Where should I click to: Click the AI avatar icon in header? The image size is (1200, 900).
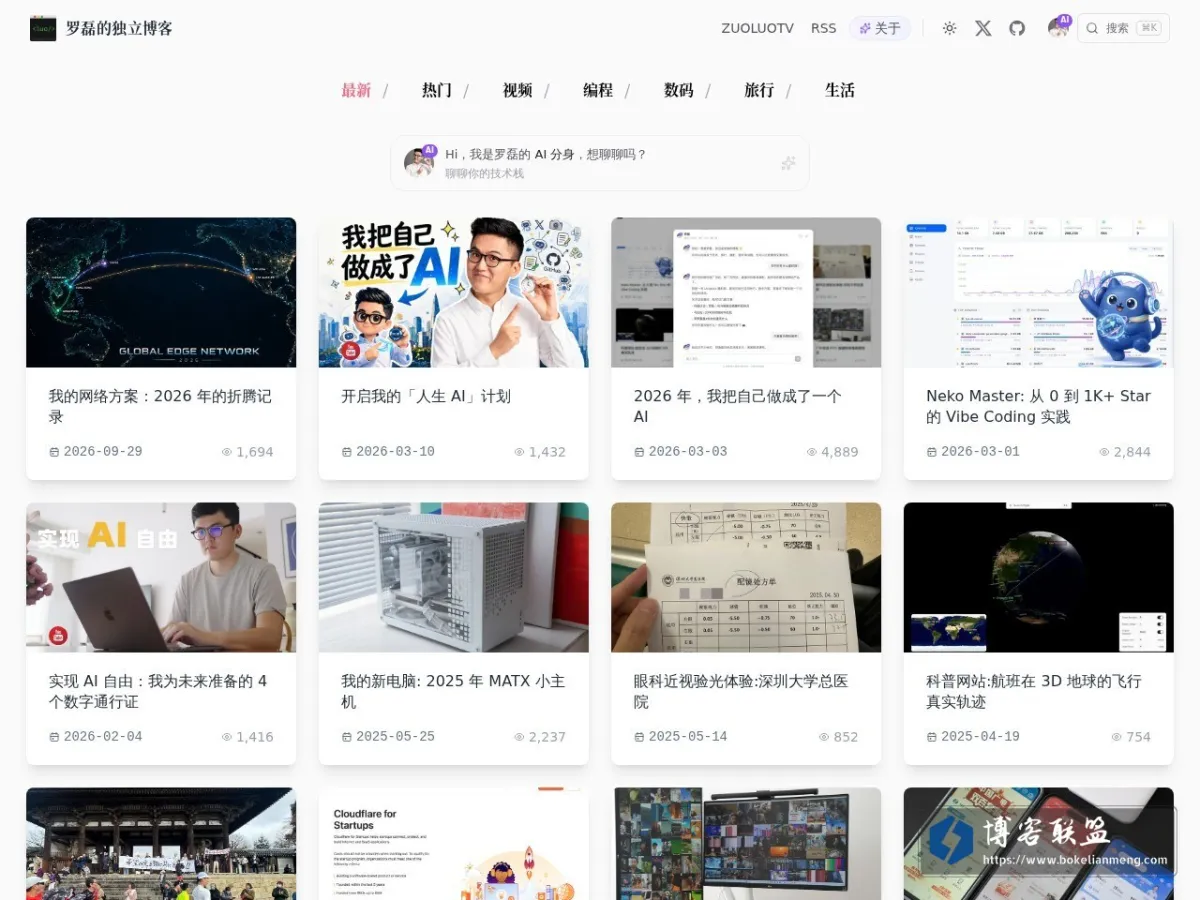click(1059, 27)
